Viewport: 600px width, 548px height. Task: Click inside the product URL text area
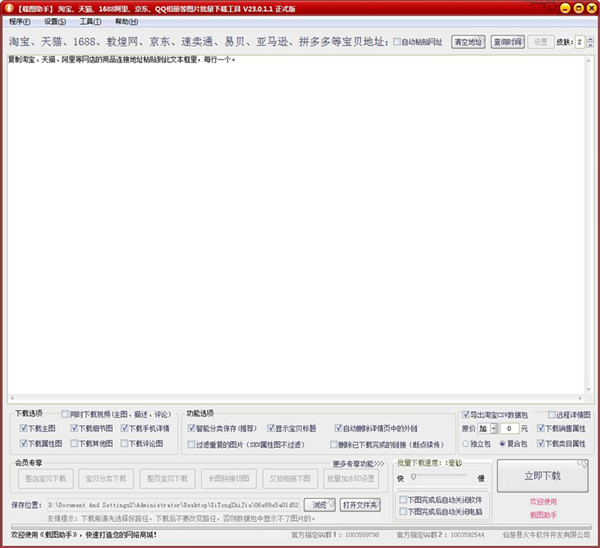tap(300, 230)
